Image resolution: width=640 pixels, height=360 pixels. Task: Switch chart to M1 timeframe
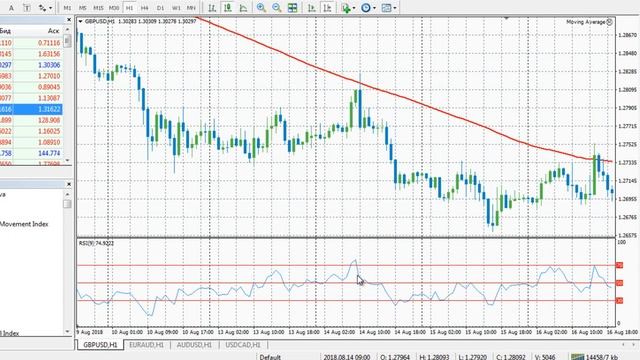(67, 8)
